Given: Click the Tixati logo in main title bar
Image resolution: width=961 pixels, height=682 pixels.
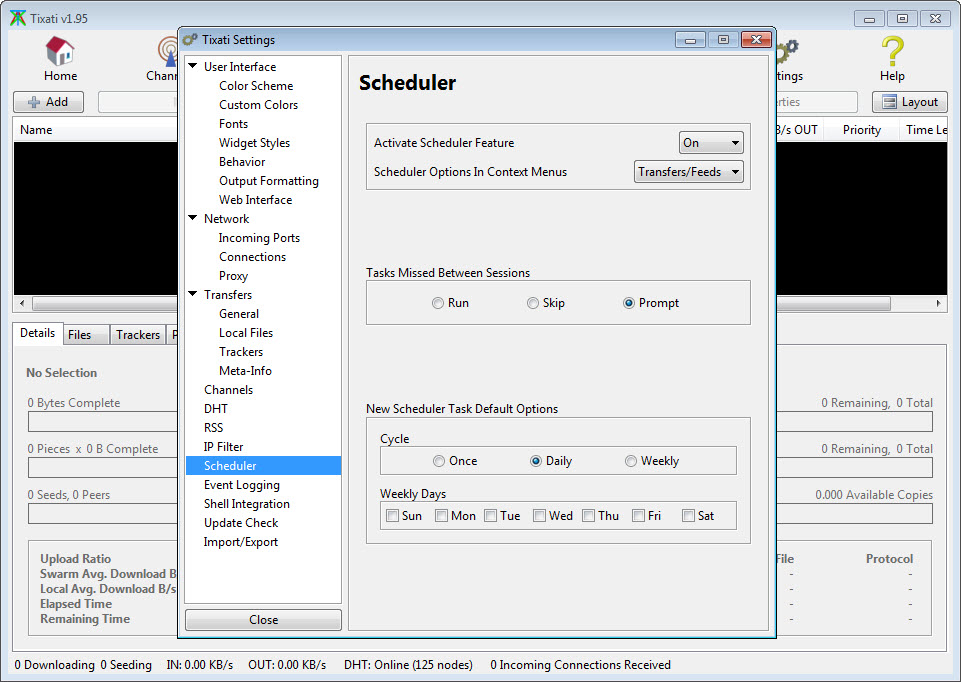Looking at the screenshot, I should click(x=18, y=18).
